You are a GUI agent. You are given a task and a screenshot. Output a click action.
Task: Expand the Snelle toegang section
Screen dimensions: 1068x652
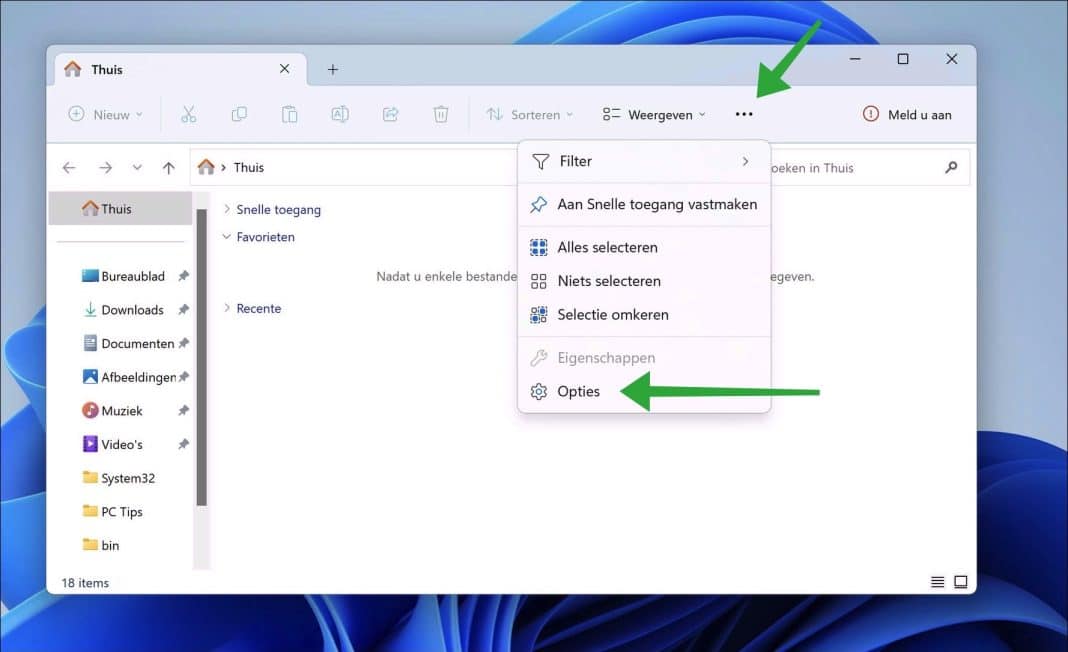tap(227, 209)
